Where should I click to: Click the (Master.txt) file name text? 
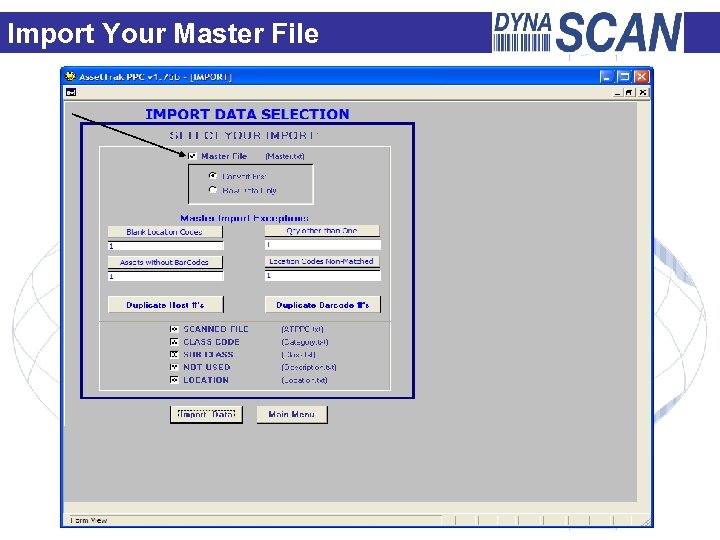(x=285, y=157)
